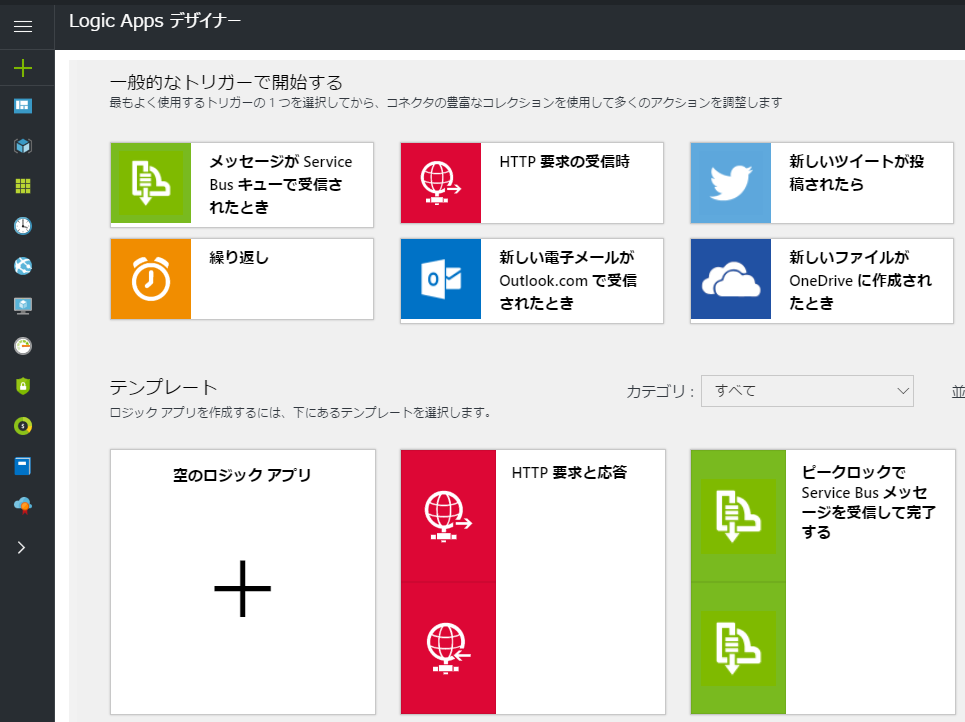Open the App Services globe icon
Screen dimensions: 965x722
23,266
